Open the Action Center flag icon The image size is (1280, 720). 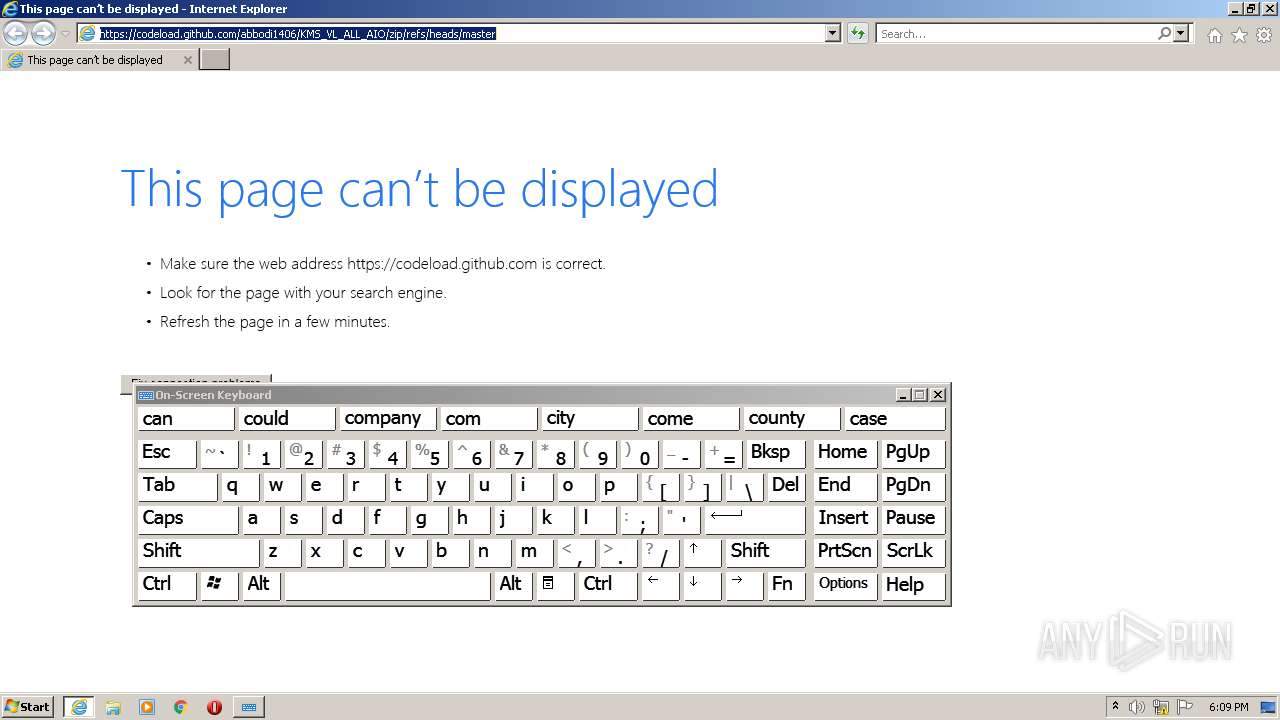(x=1186, y=707)
